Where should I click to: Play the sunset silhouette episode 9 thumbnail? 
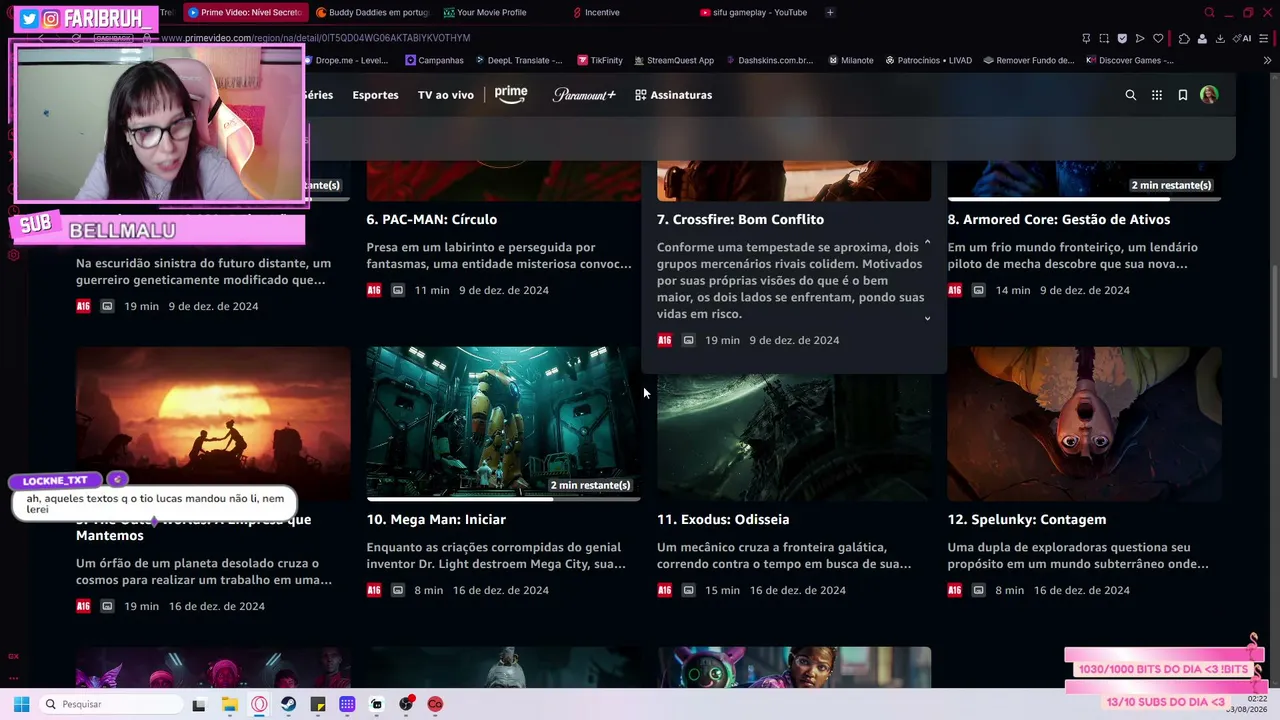pyautogui.click(x=213, y=423)
